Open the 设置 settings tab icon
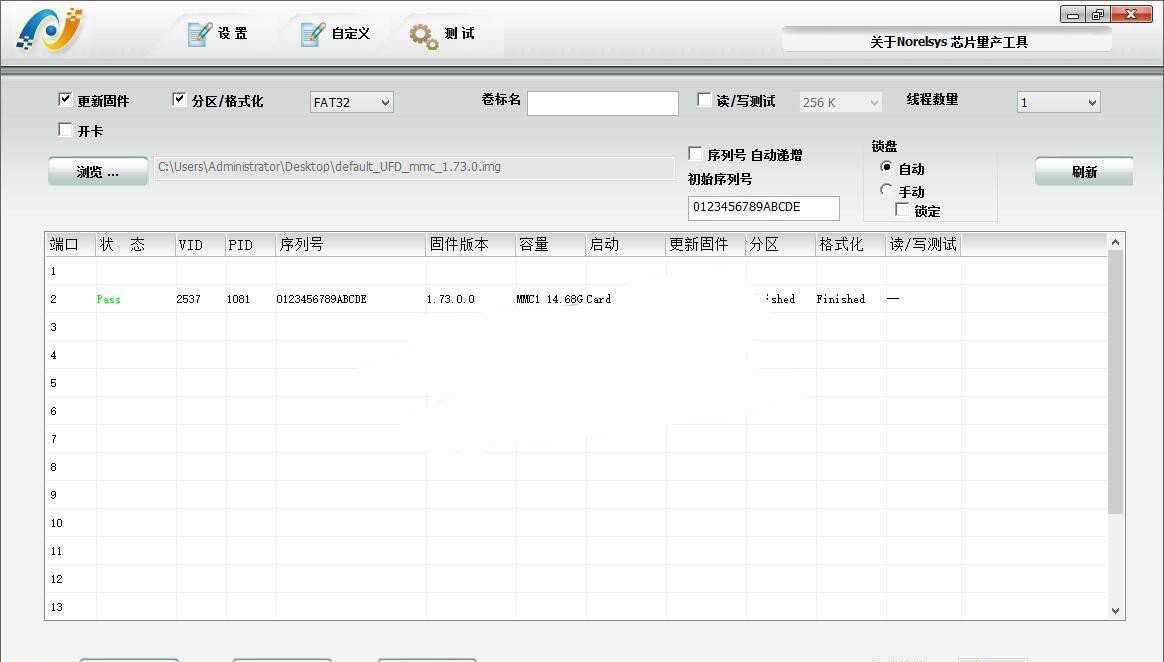This screenshot has width=1164, height=662. tap(200, 34)
